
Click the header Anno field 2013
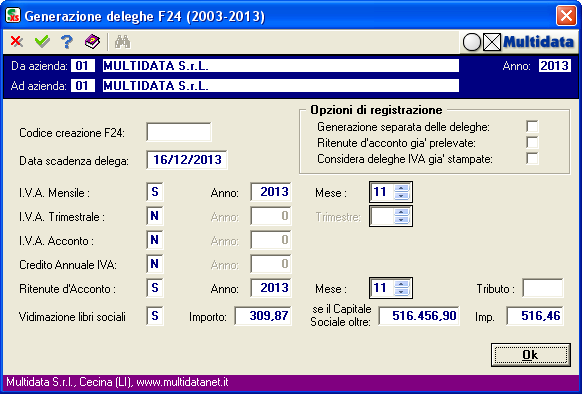[x=555, y=66]
